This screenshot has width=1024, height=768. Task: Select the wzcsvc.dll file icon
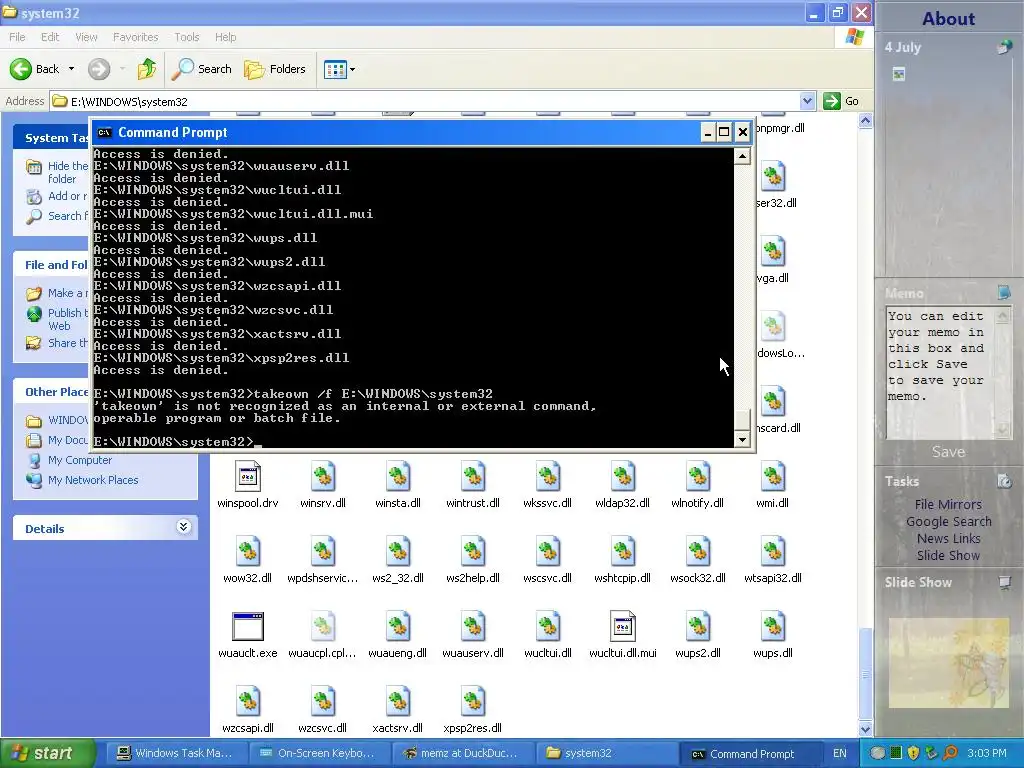(x=323, y=701)
